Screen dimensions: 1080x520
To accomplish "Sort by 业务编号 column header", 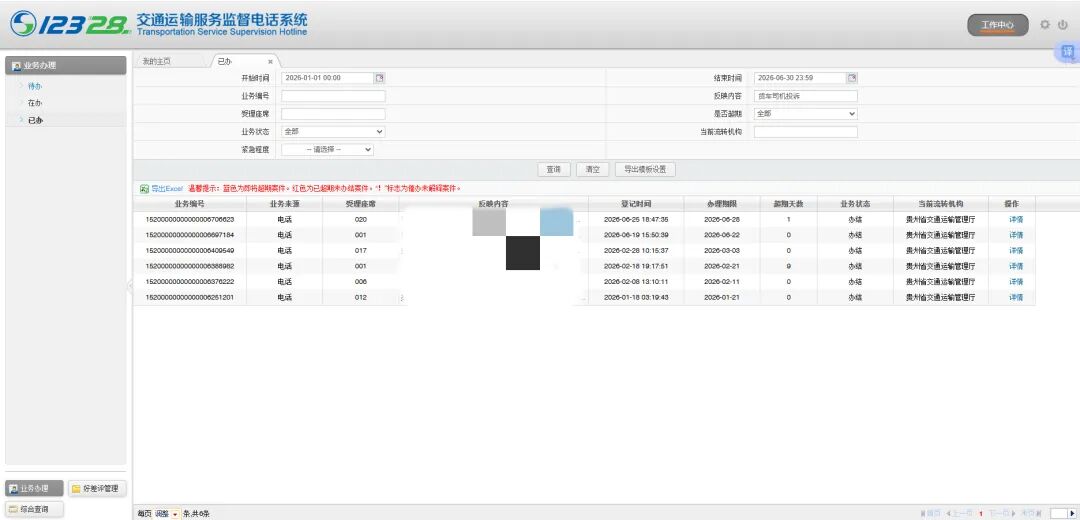I will click(x=189, y=204).
